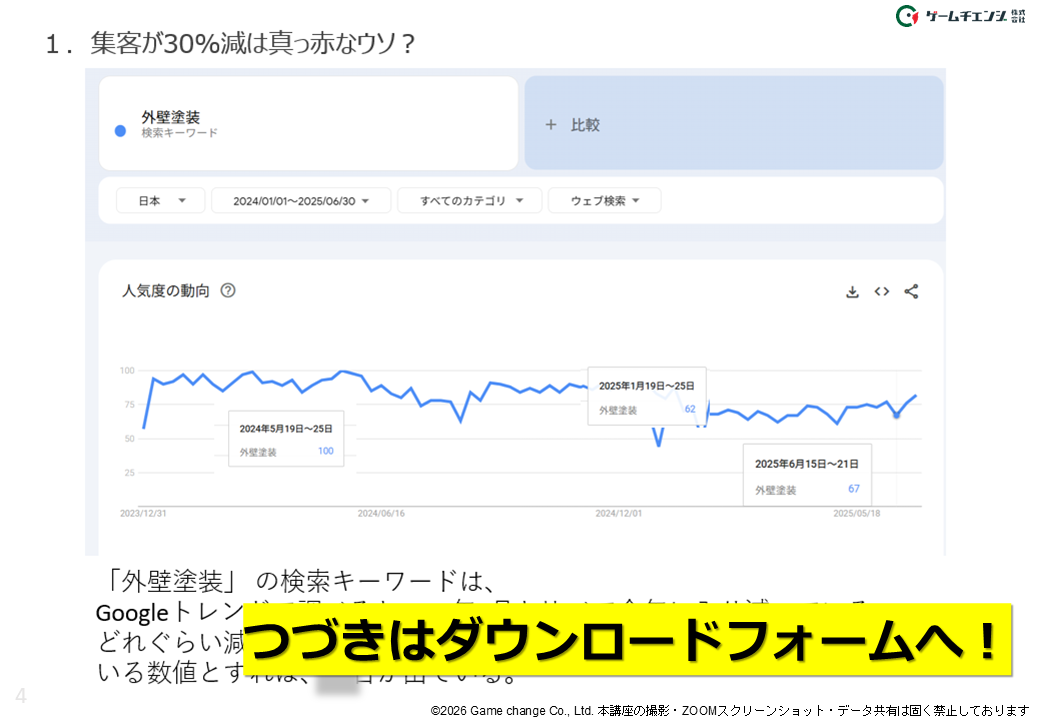
Task: Click the 2025年6月15日〜21日 tooltip
Action: [x=807, y=475]
